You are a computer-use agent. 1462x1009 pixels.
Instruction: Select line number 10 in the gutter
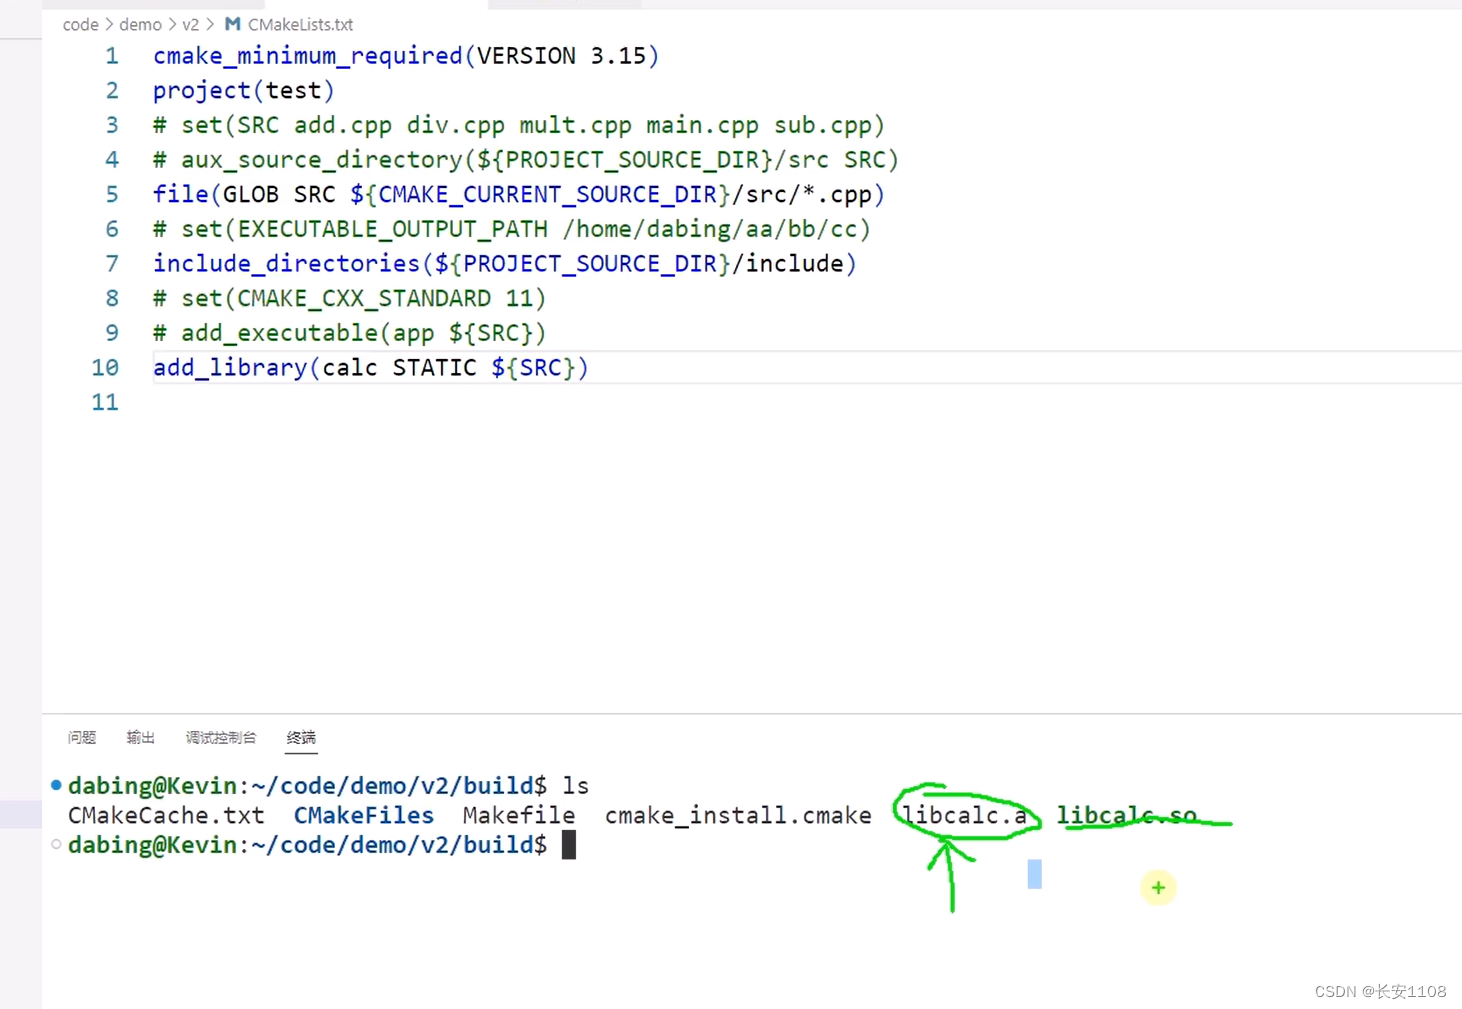tap(105, 368)
